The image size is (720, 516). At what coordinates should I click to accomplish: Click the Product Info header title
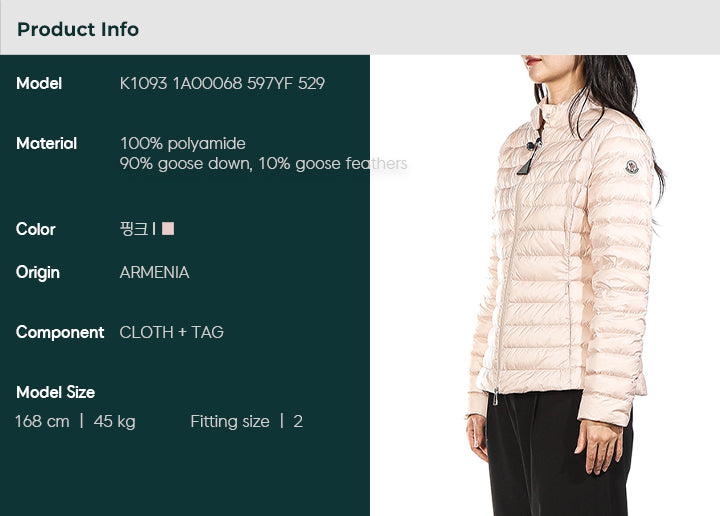[x=78, y=29]
